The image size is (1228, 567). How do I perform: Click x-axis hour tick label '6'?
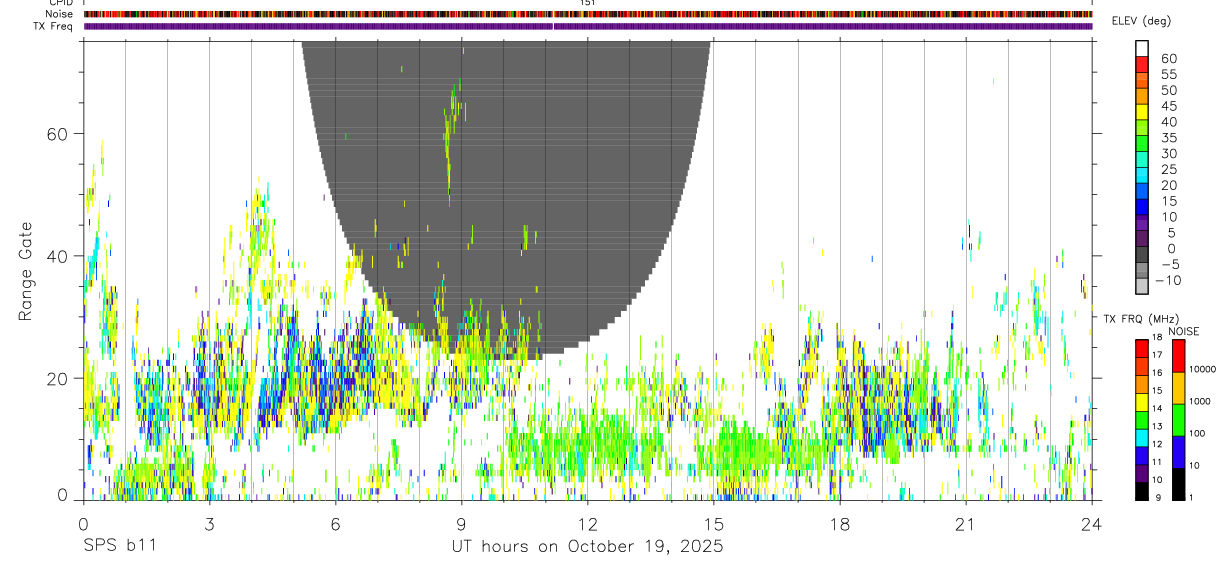pyautogui.click(x=335, y=525)
